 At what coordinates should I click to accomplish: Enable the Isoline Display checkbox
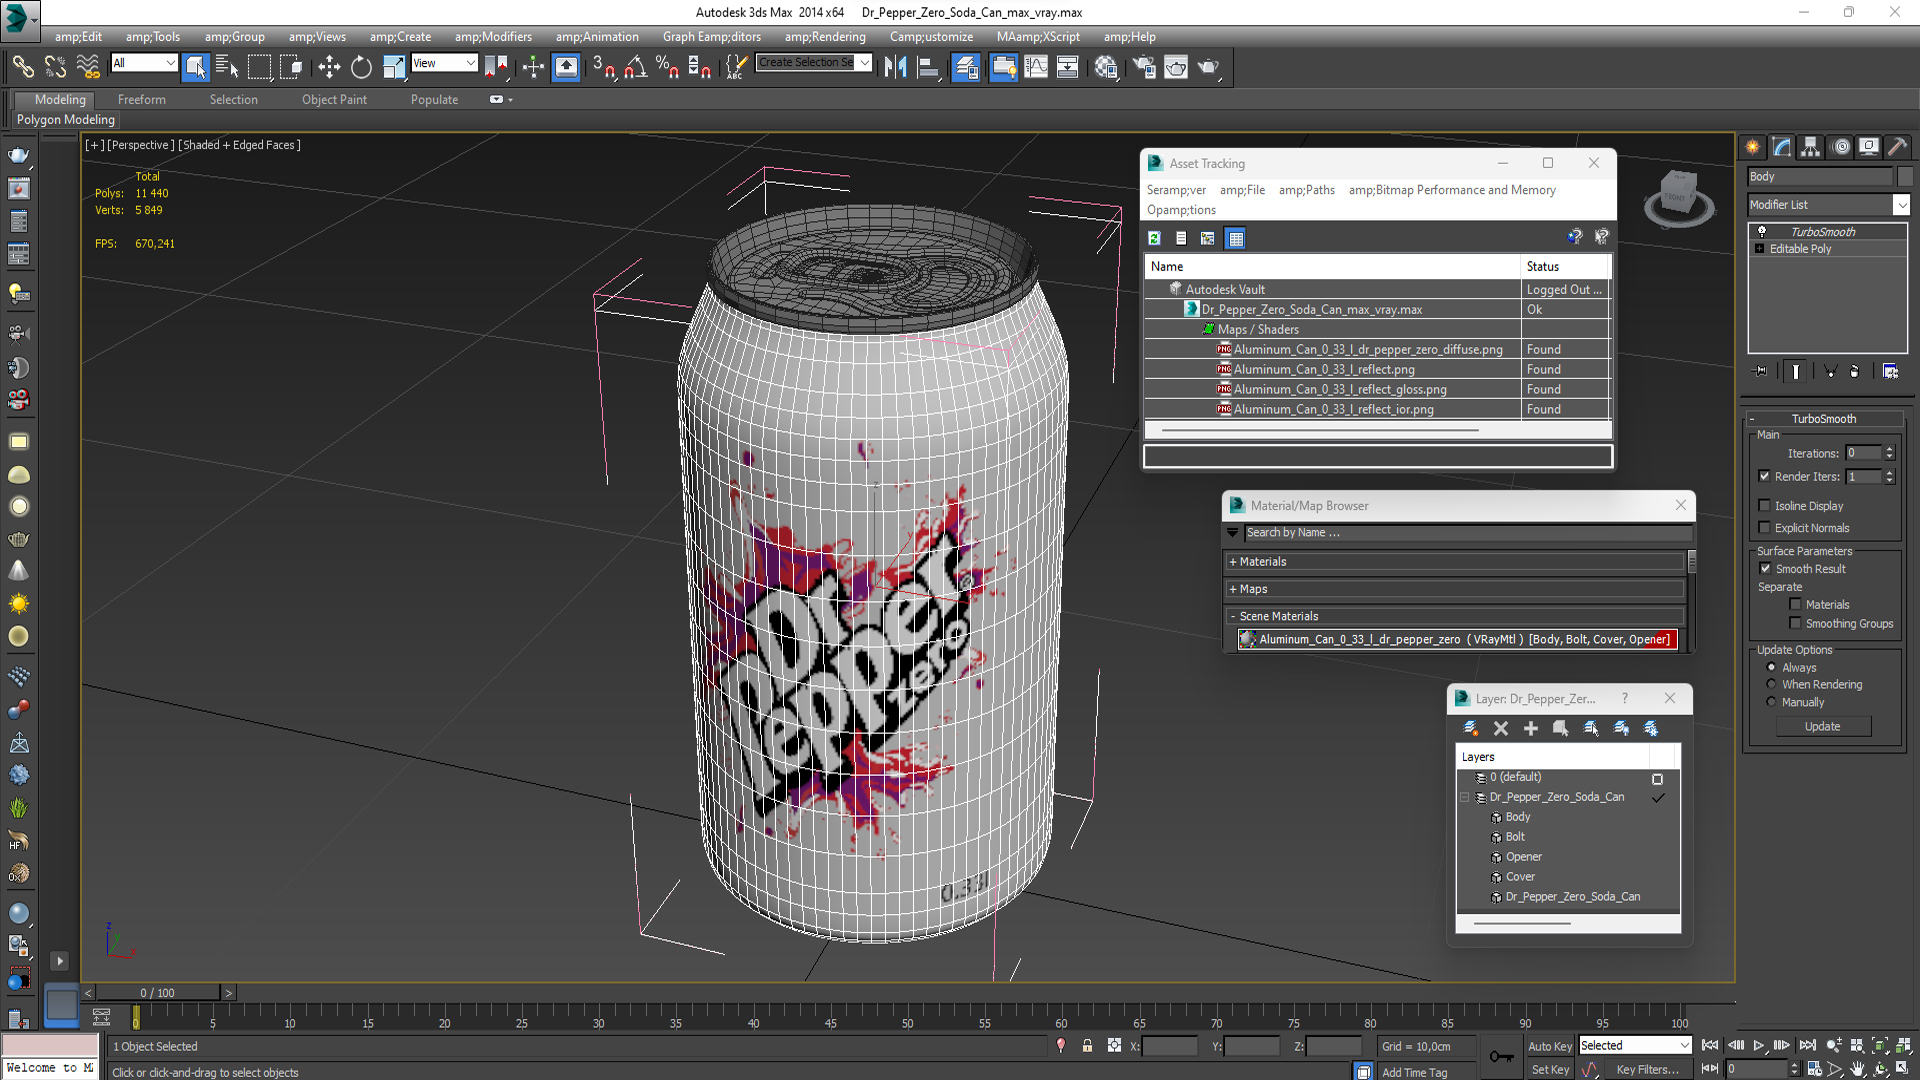click(x=1764, y=505)
